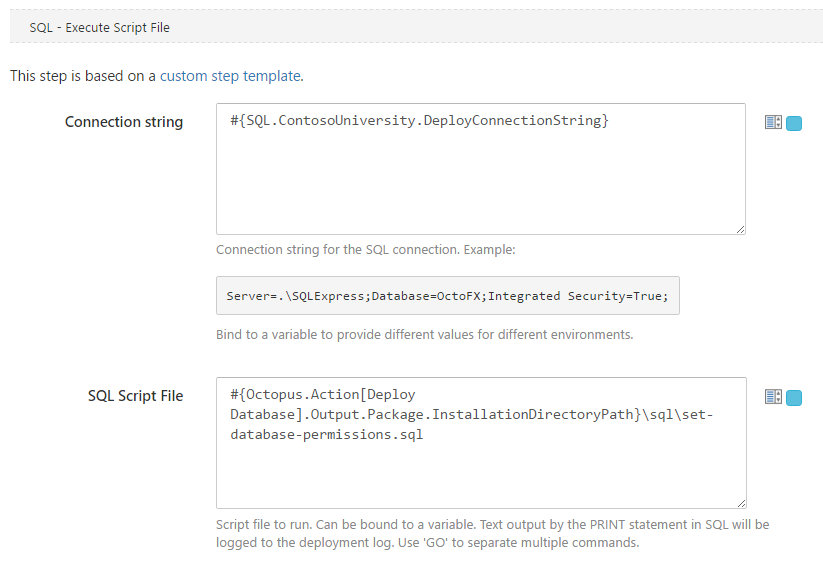
Task: Grab the Connection string box resize handle
Action: [740, 229]
